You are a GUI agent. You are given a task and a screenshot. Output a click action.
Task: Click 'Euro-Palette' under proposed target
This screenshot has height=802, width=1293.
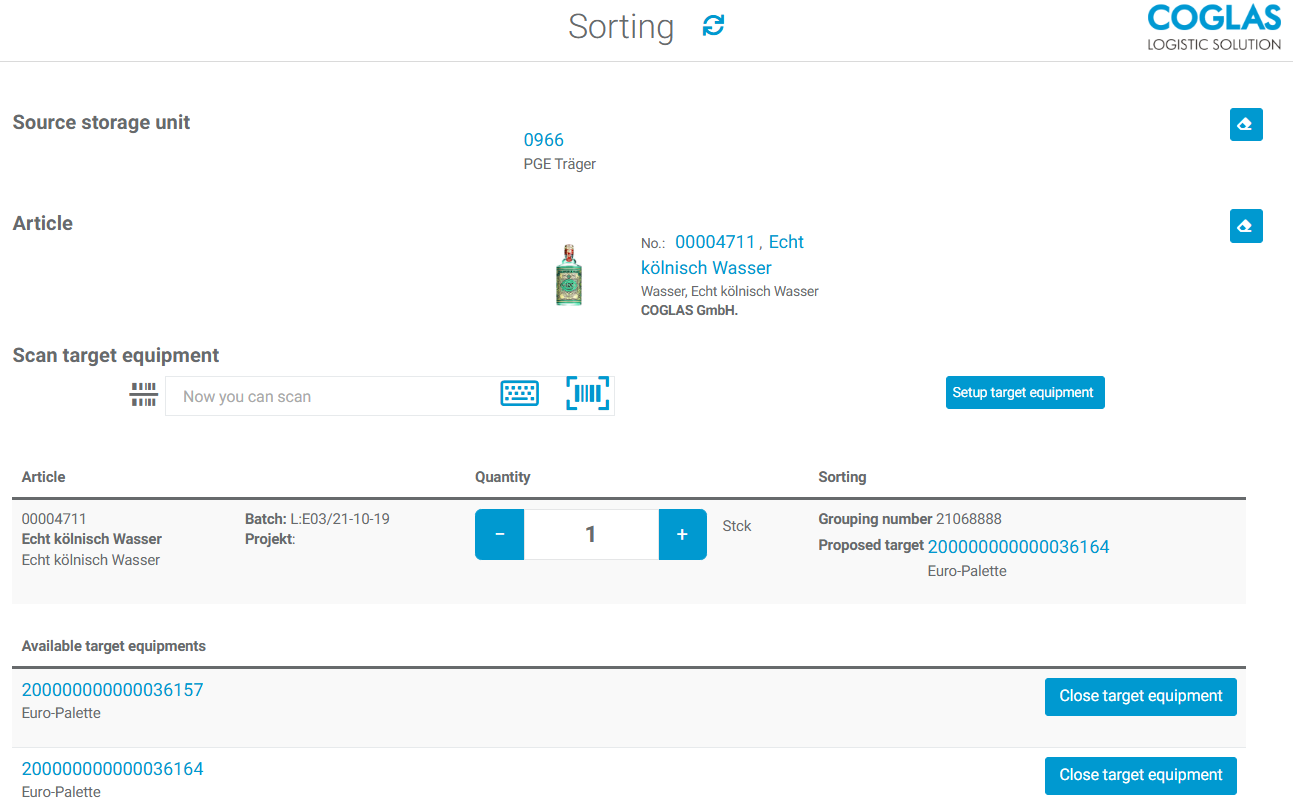point(967,571)
